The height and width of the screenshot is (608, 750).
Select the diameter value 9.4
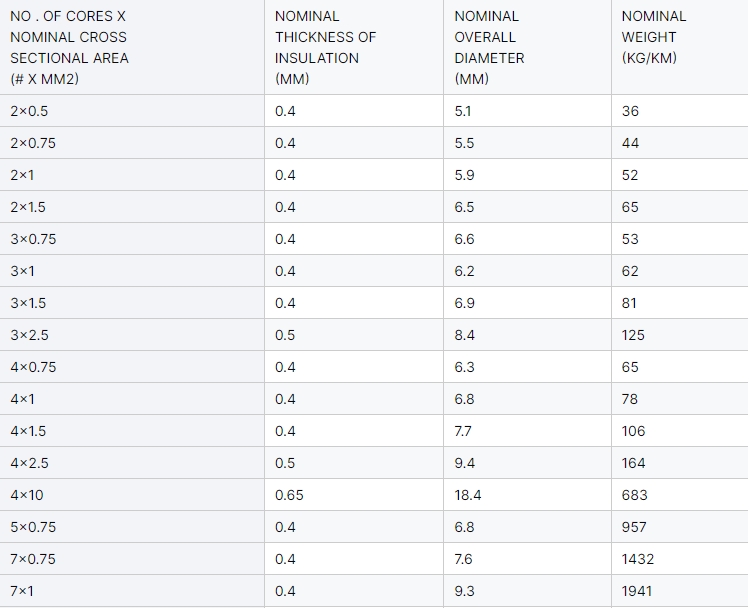tap(464, 463)
